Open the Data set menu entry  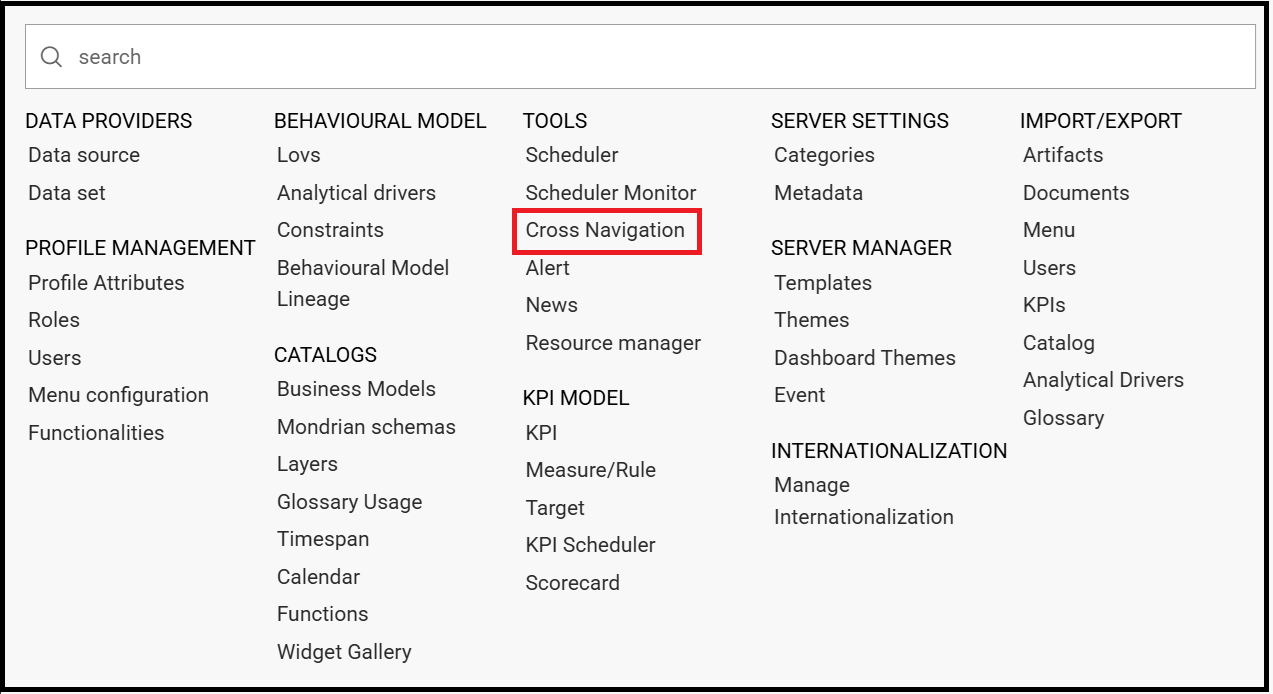click(x=67, y=193)
